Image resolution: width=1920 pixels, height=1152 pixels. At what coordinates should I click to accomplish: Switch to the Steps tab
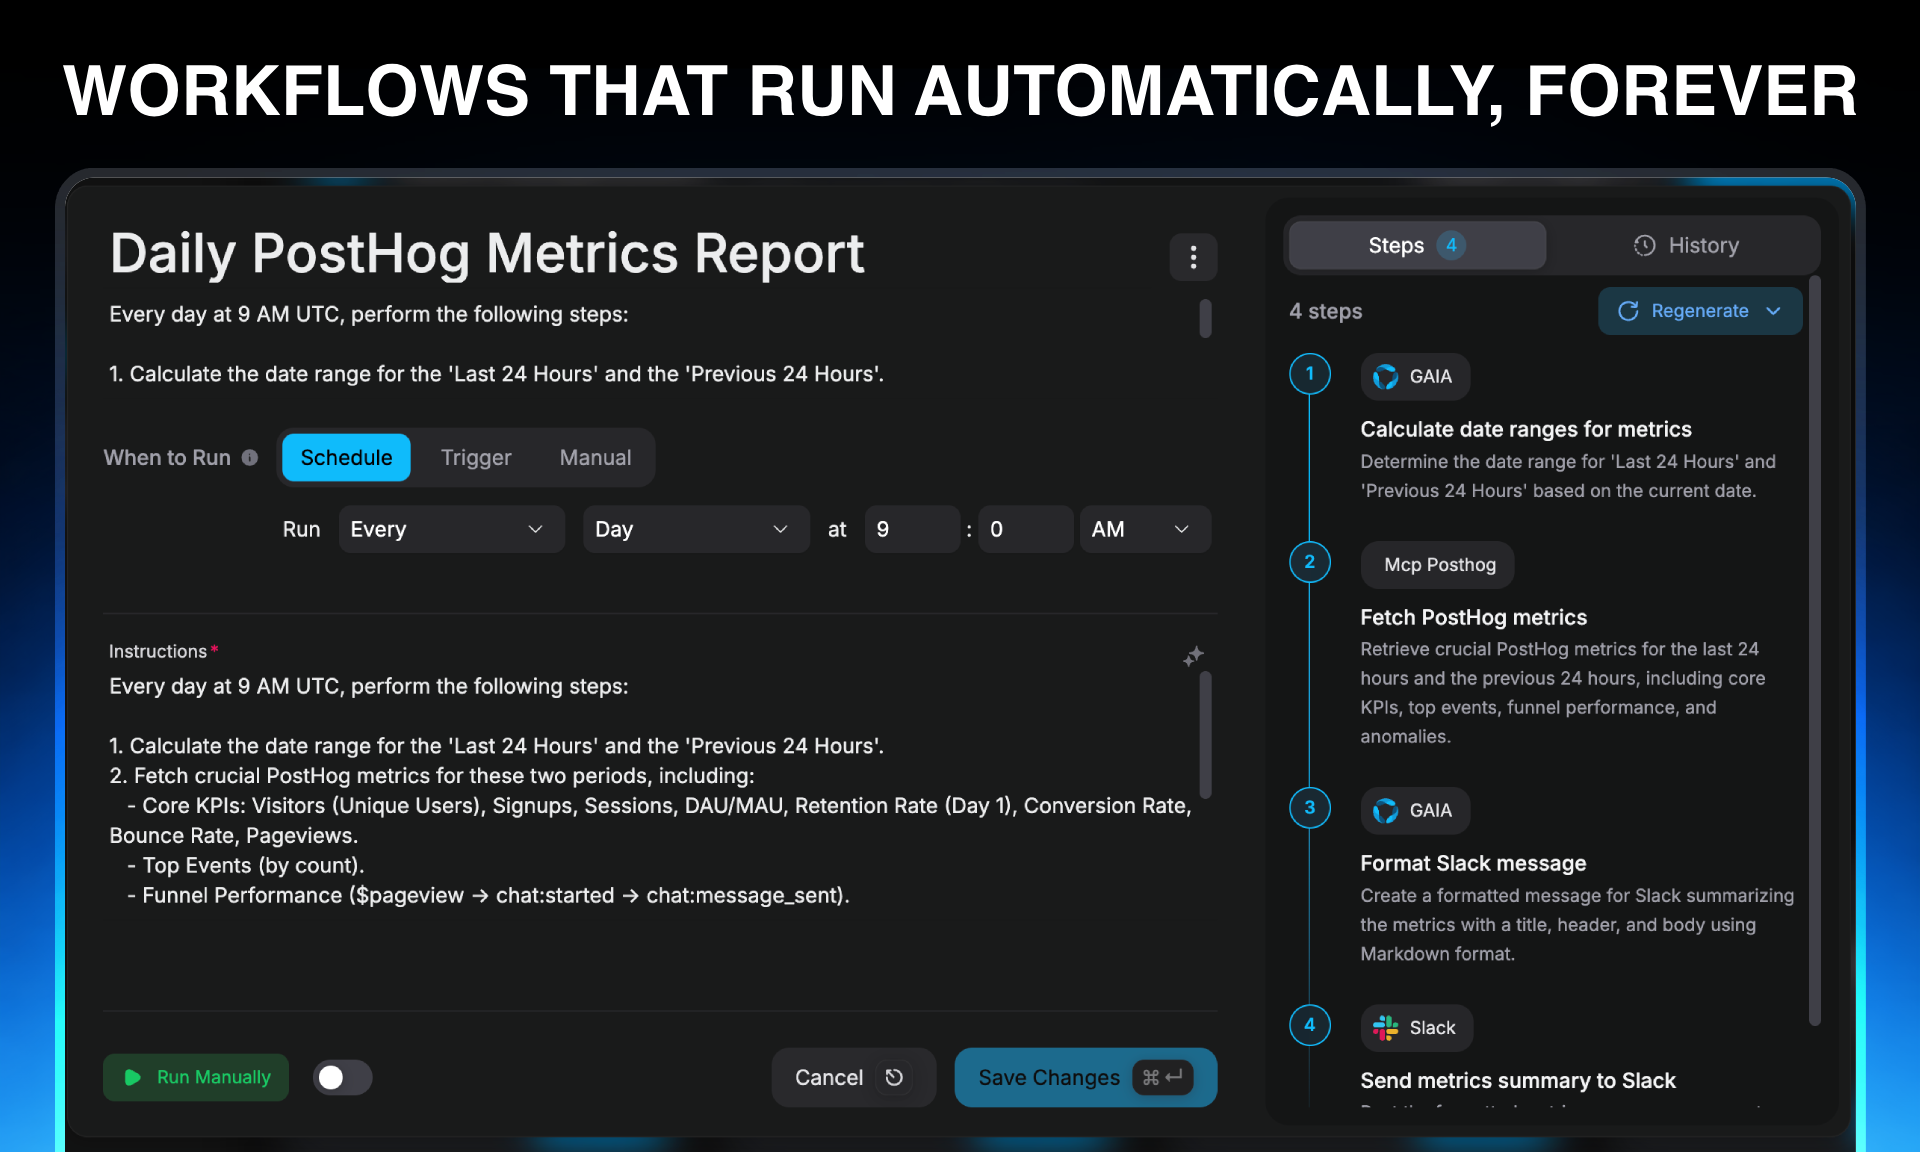[x=1416, y=246]
